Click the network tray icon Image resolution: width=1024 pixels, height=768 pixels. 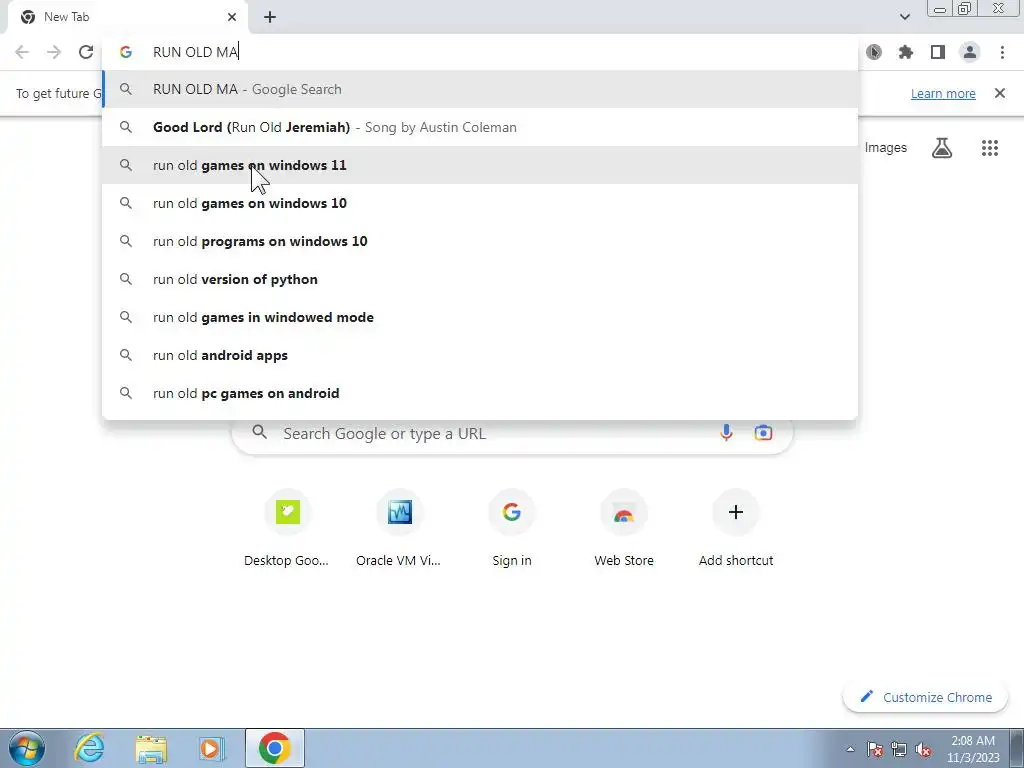(x=899, y=749)
